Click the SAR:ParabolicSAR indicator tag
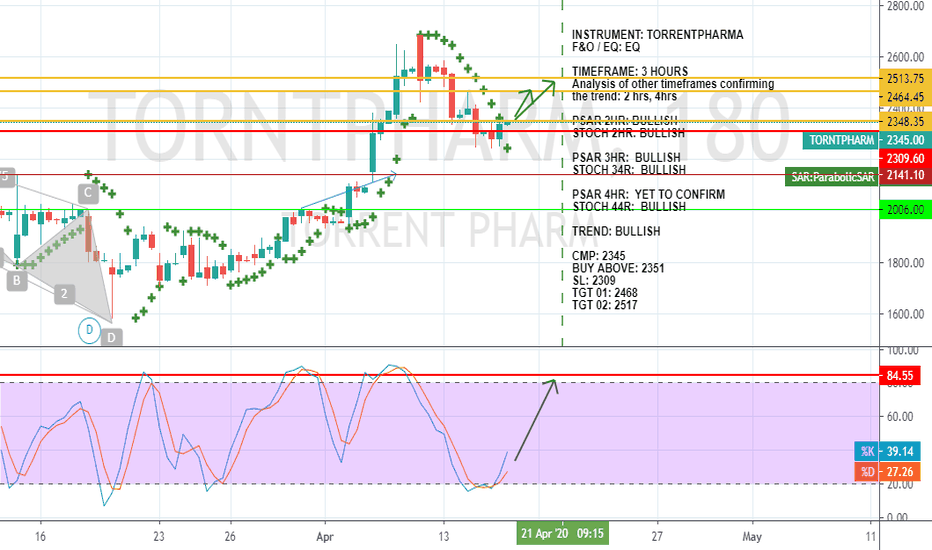Viewport: 932px width, 550px height. pyautogui.click(x=832, y=177)
